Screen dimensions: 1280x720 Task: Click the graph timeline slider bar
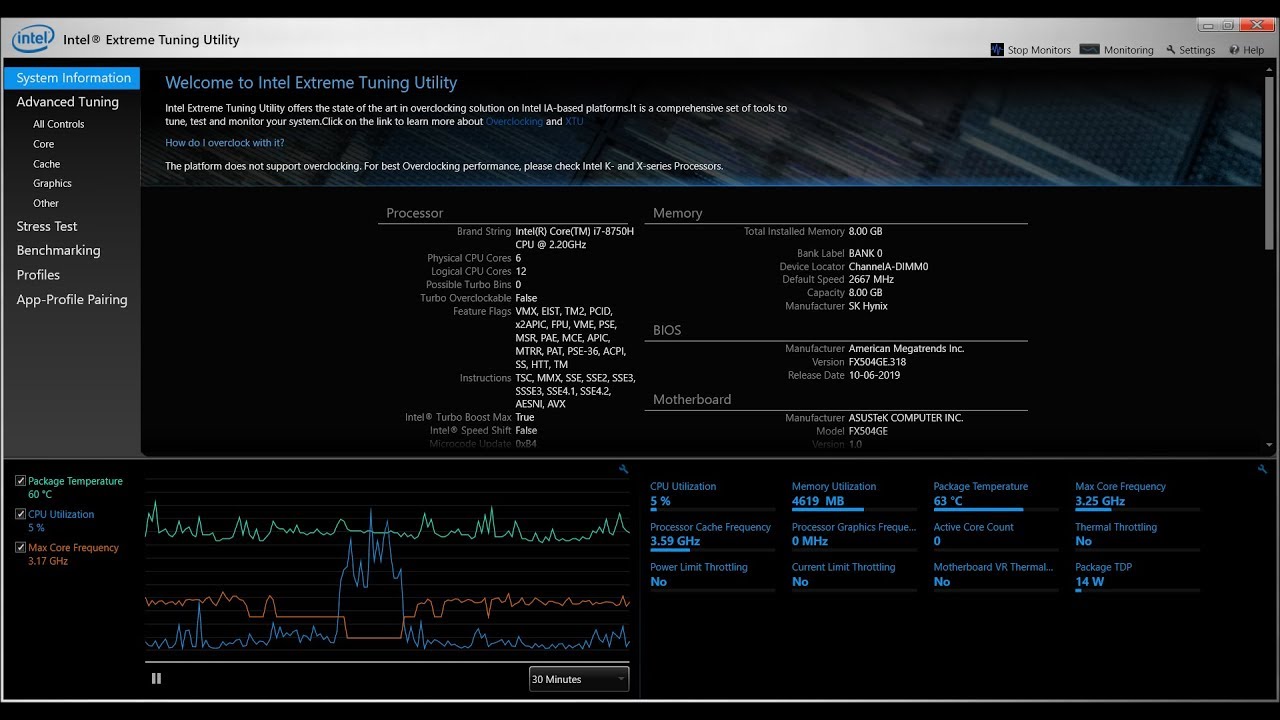387,662
